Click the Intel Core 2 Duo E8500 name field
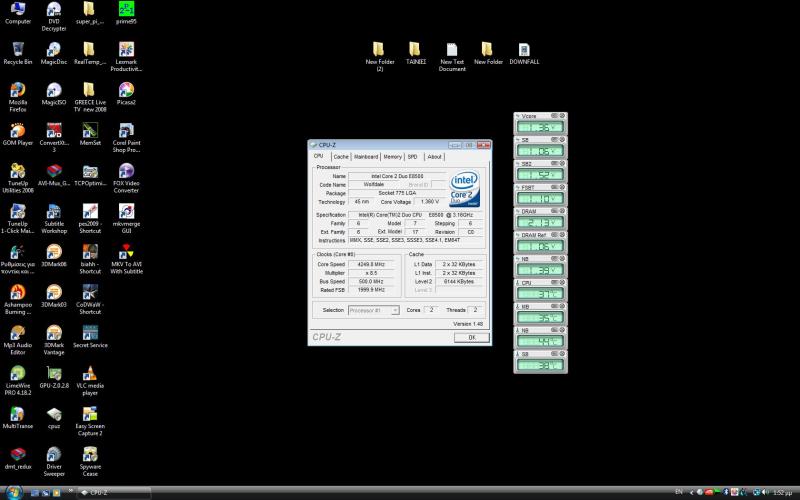The height and width of the screenshot is (500, 800). coord(397,176)
